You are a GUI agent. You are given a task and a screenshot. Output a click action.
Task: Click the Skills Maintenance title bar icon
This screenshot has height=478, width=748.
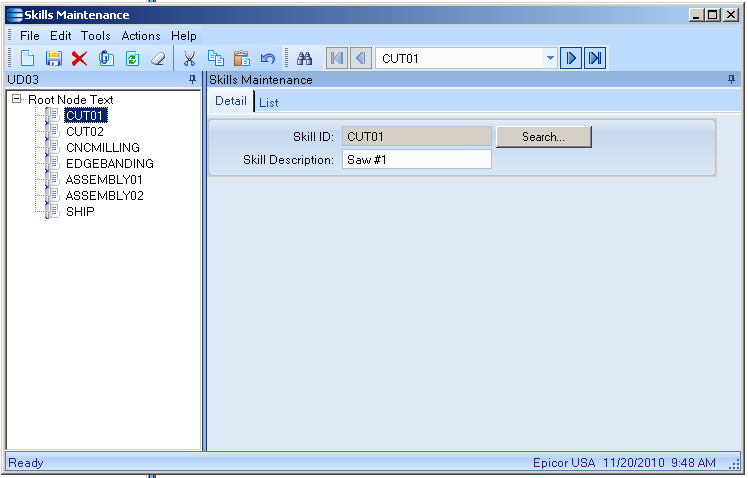(14, 15)
